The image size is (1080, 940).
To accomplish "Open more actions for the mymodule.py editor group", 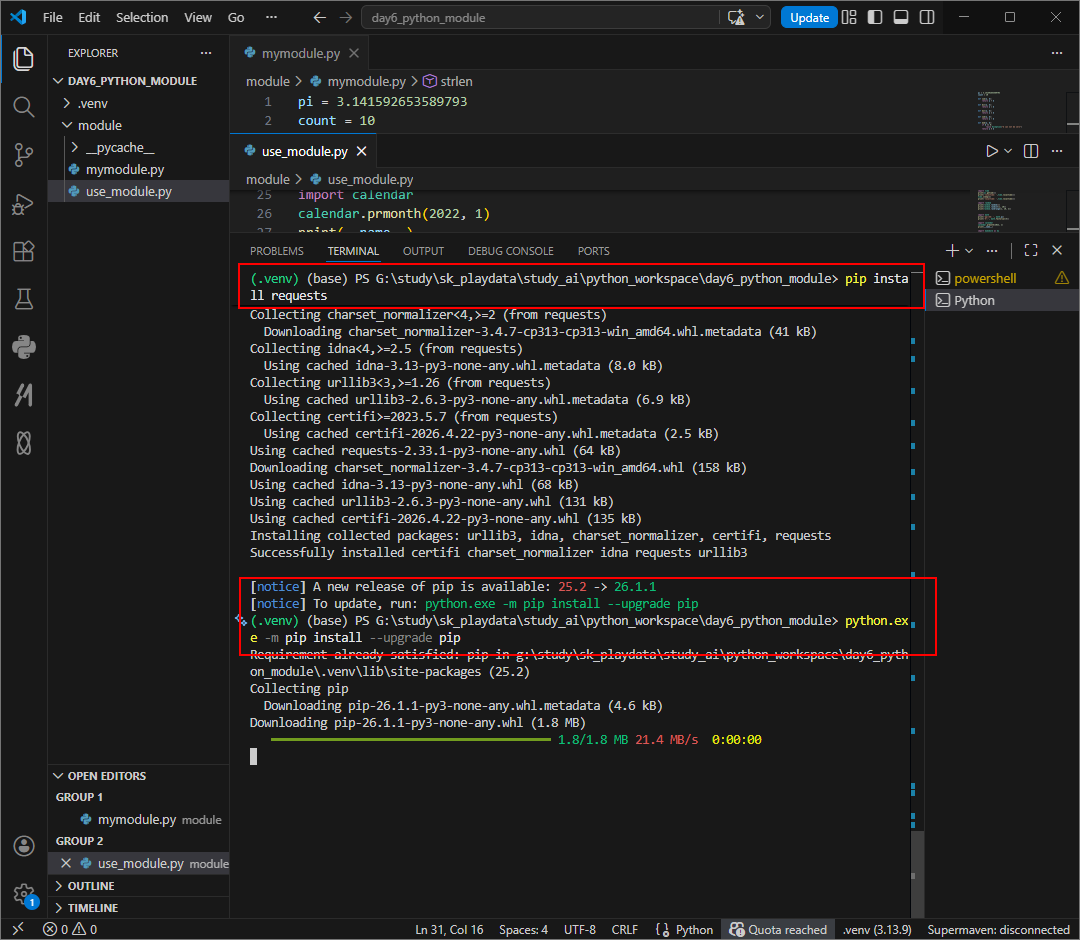I will tap(1057, 53).
